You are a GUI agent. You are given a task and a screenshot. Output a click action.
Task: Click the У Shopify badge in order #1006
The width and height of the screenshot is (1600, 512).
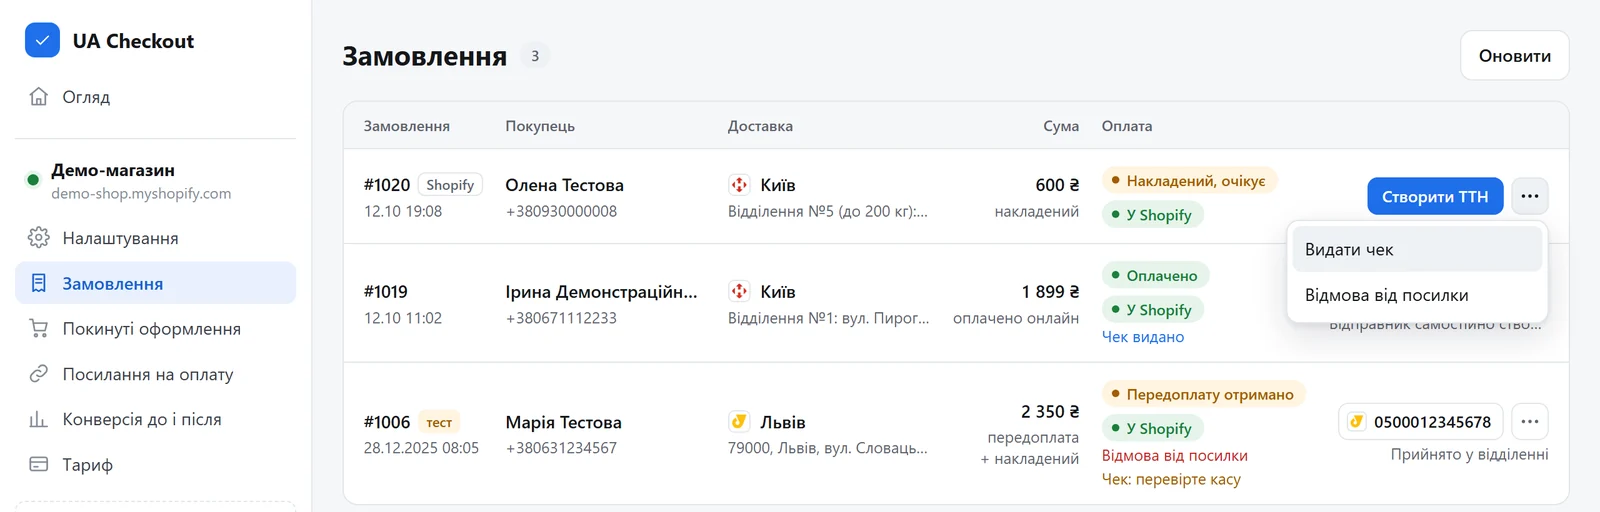(x=1152, y=428)
